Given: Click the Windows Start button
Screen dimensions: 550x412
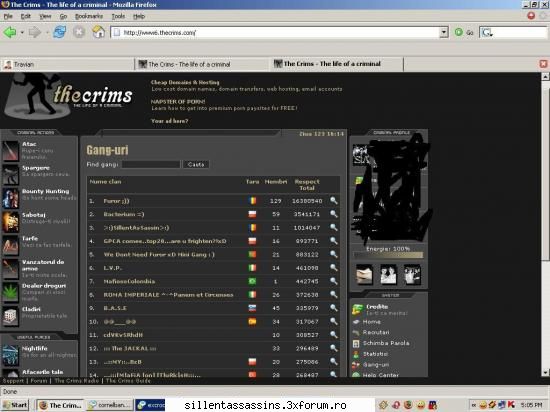Looking at the screenshot, I should point(15,405).
